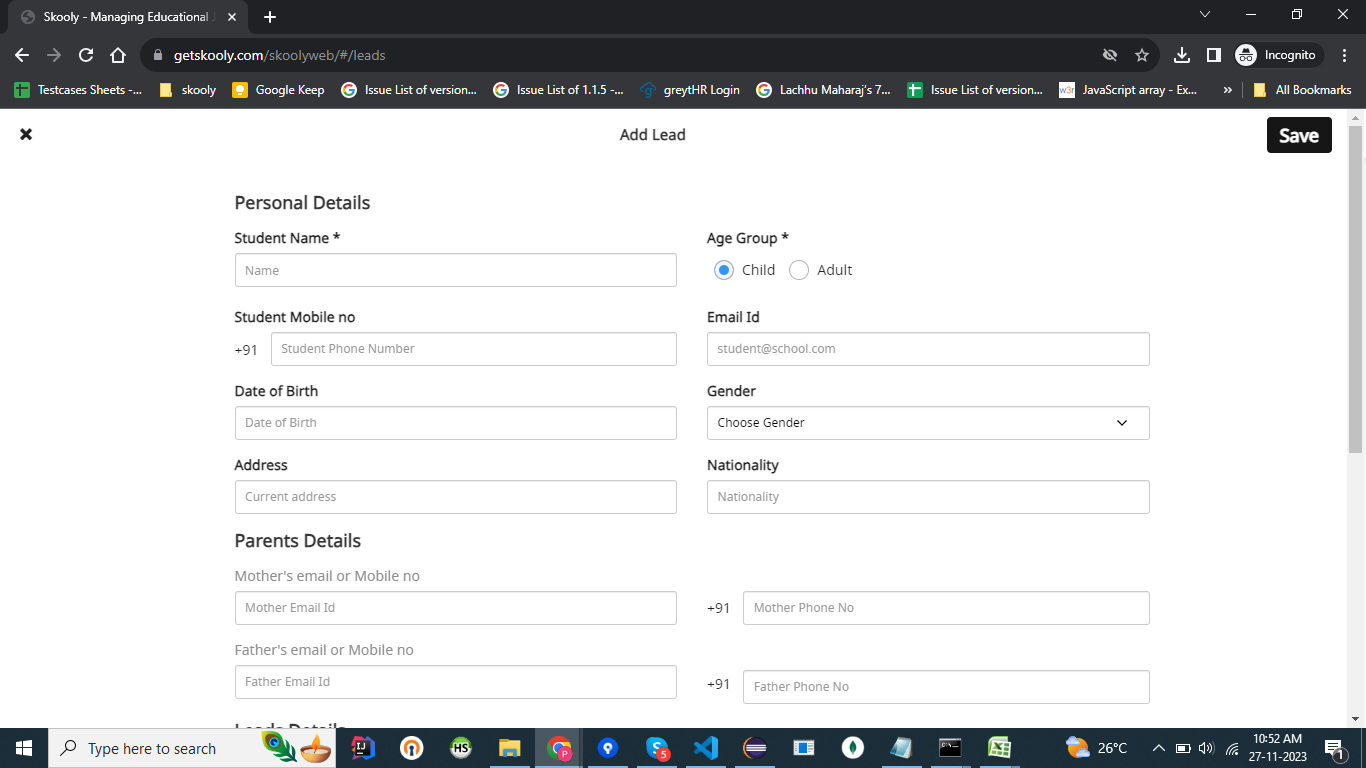Open first Issue List of version bookmark
The width and height of the screenshot is (1366, 768).
pos(409,90)
